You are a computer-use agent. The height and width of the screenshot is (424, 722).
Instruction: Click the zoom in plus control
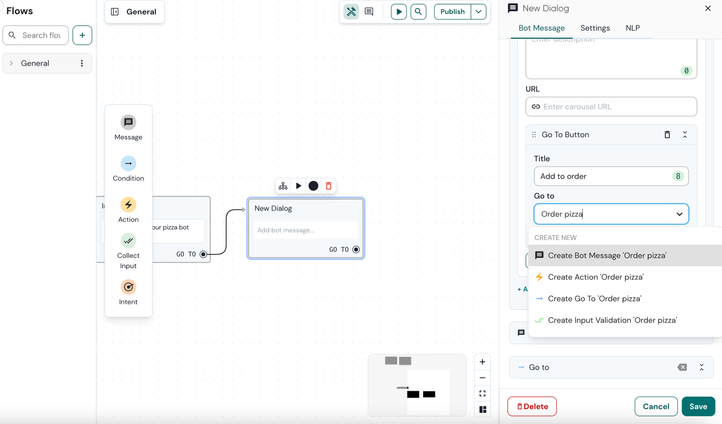pyautogui.click(x=482, y=362)
